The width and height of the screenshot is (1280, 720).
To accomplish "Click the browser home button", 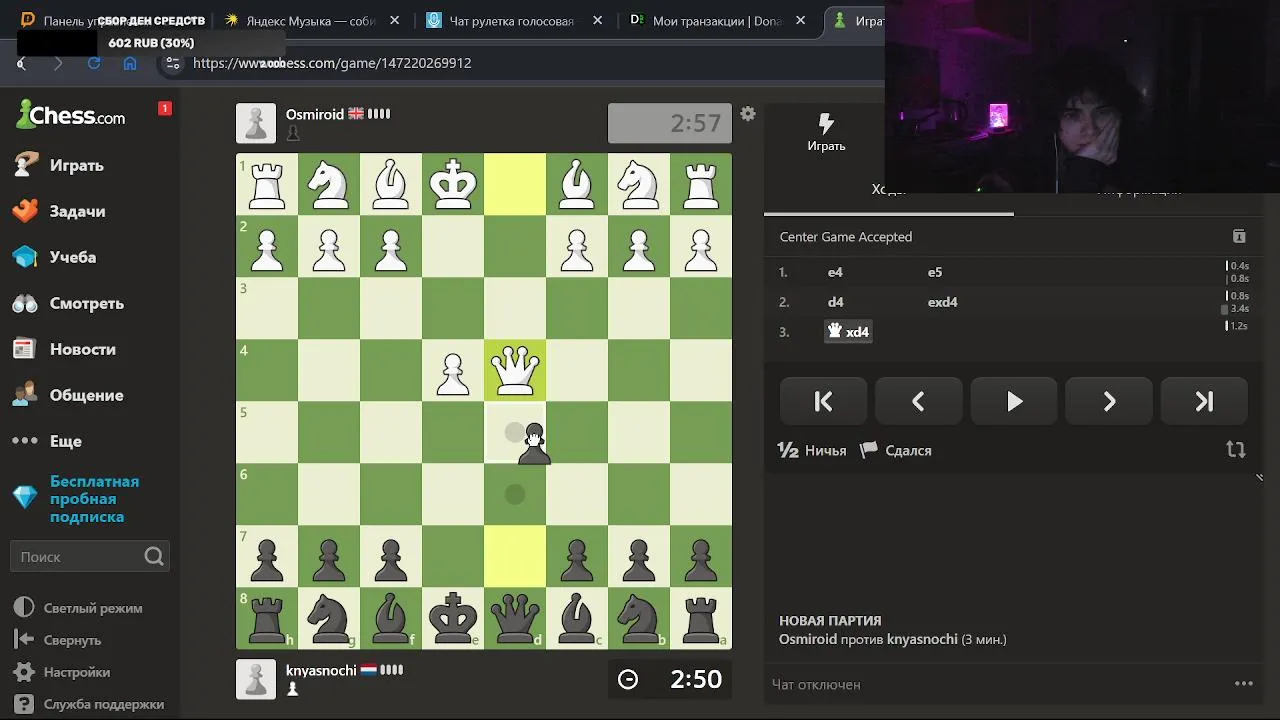I will point(130,63).
